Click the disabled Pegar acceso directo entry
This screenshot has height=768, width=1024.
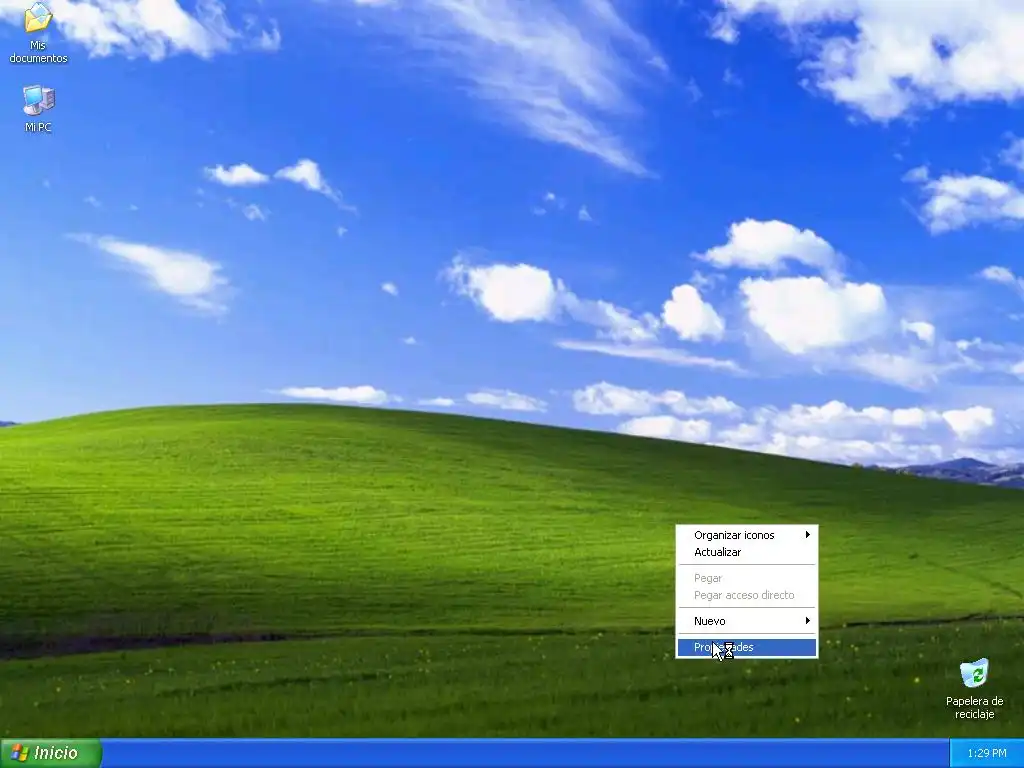pos(746,595)
